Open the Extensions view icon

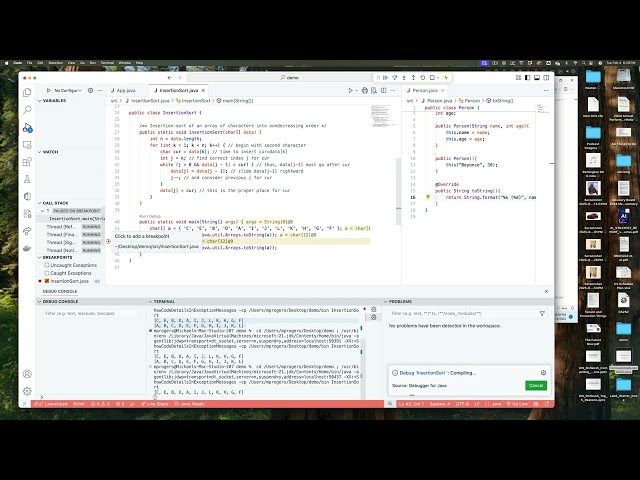coord(27,162)
